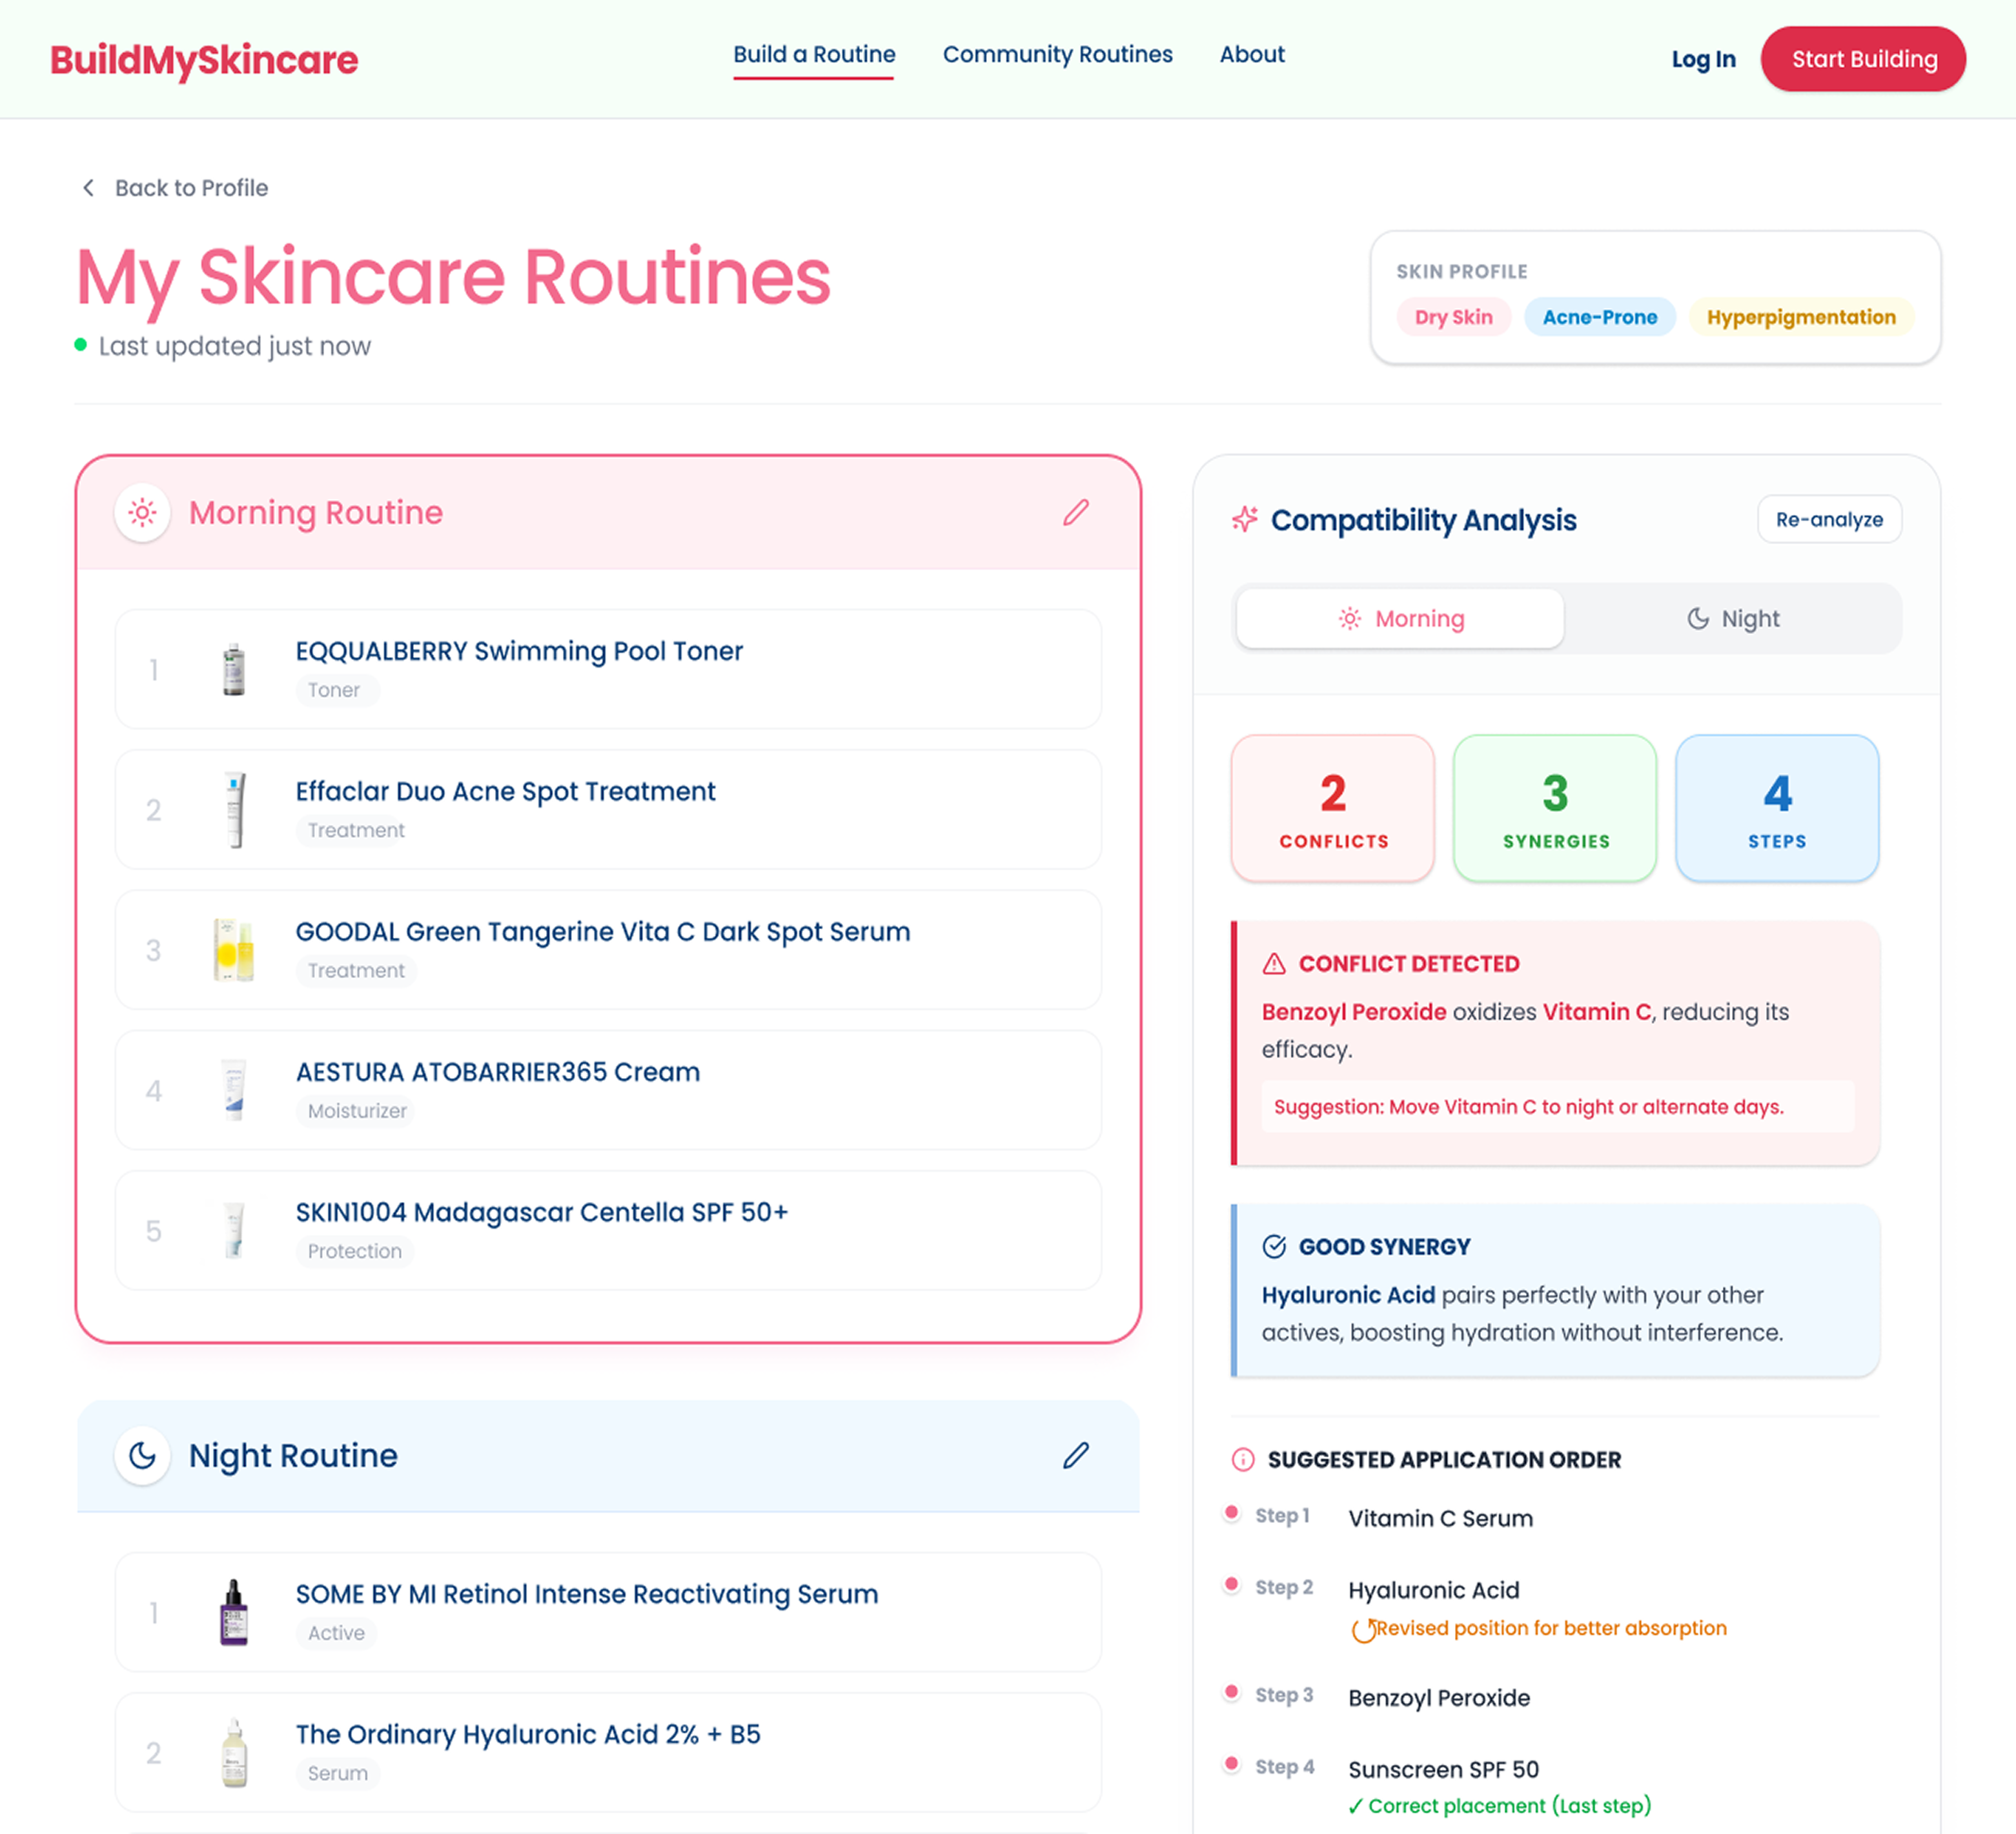
Task: Click the moon icon beside Night Routine
Action: pos(143,1455)
